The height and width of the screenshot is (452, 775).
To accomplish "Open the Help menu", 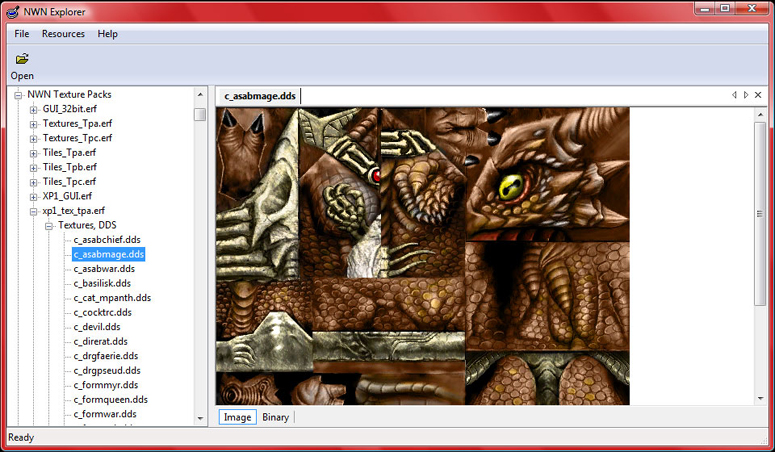I will (x=107, y=34).
